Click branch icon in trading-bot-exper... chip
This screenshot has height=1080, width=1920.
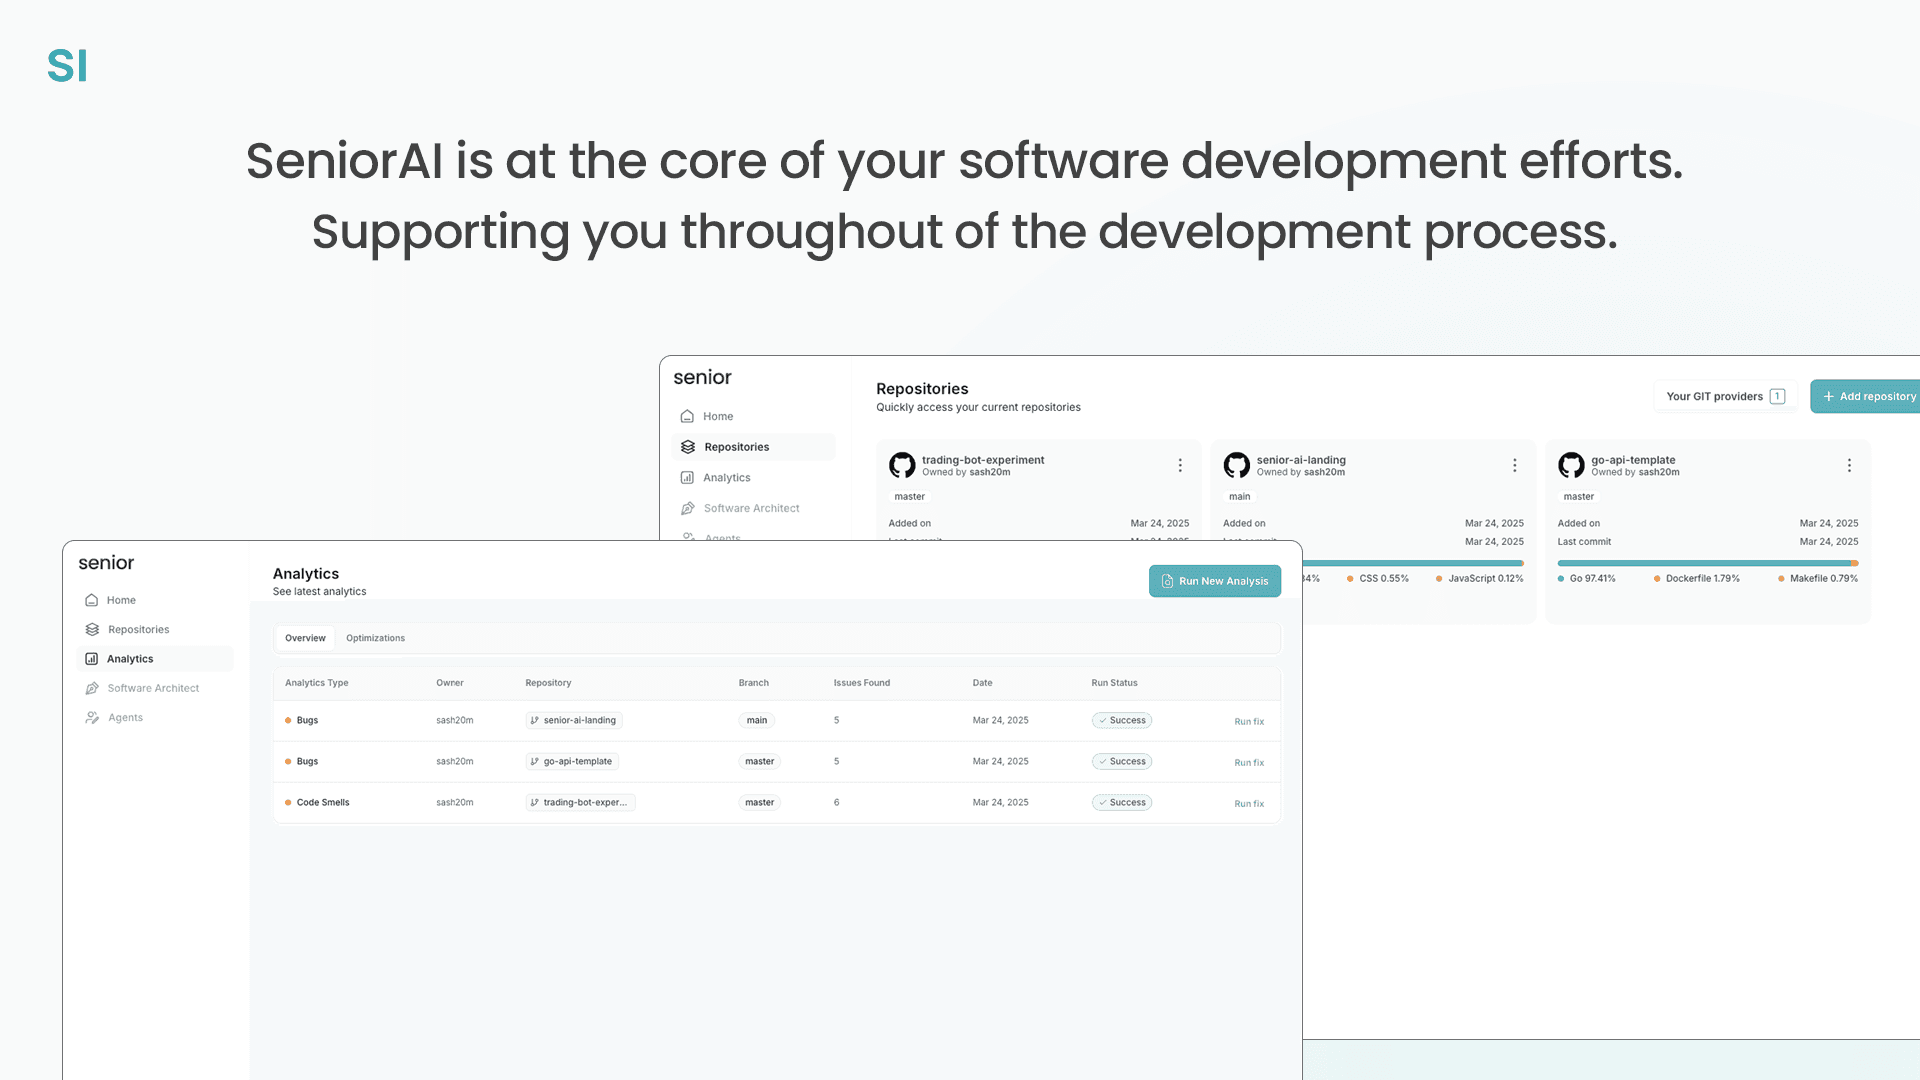click(535, 802)
